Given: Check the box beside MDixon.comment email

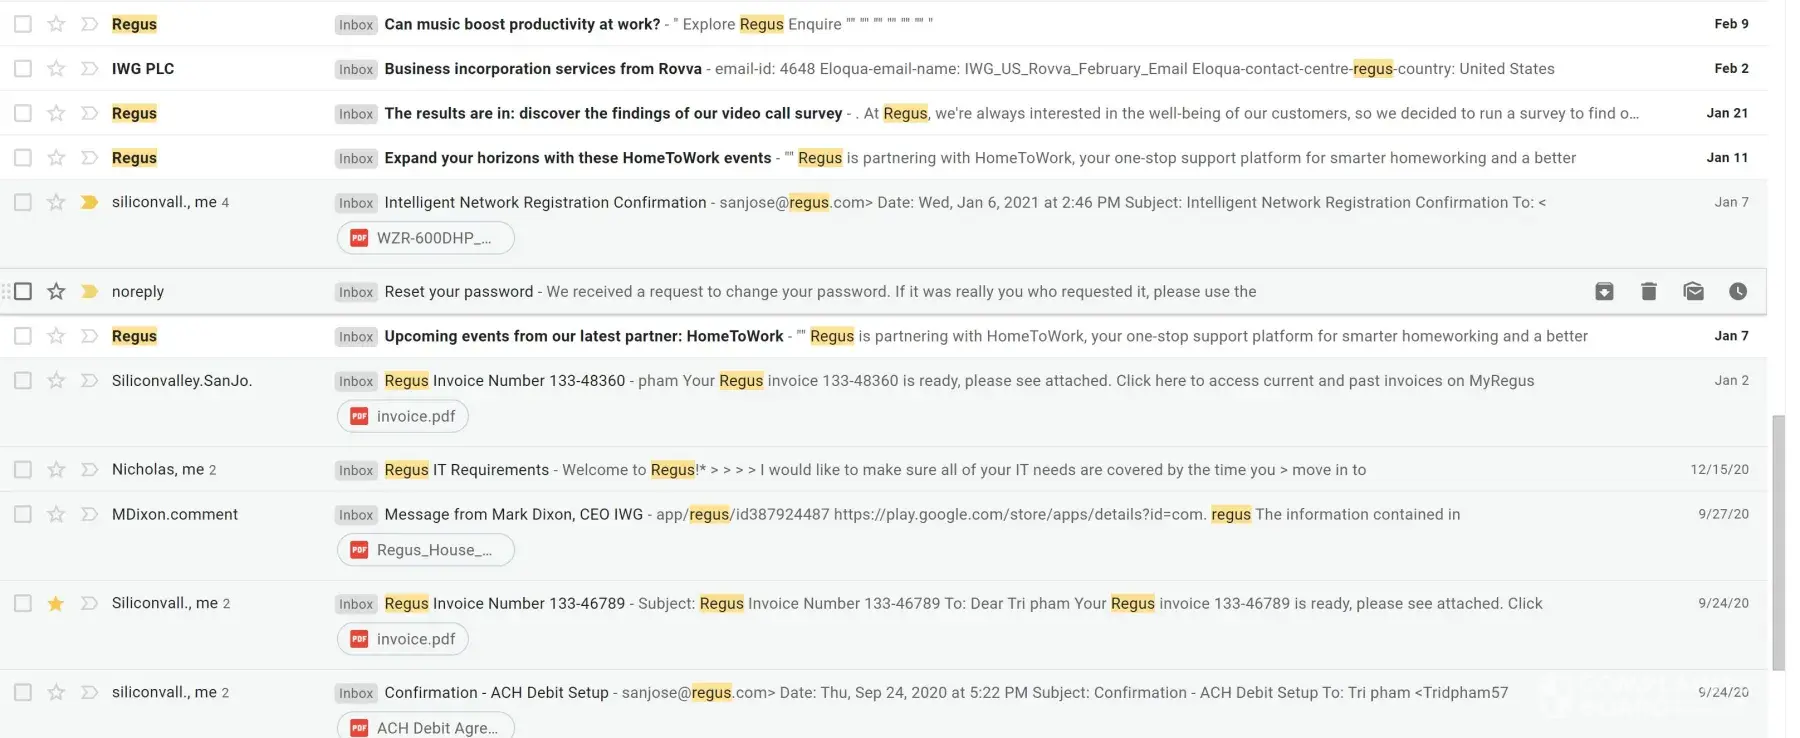Looking at the screenshot, I should tap(23, 514).
